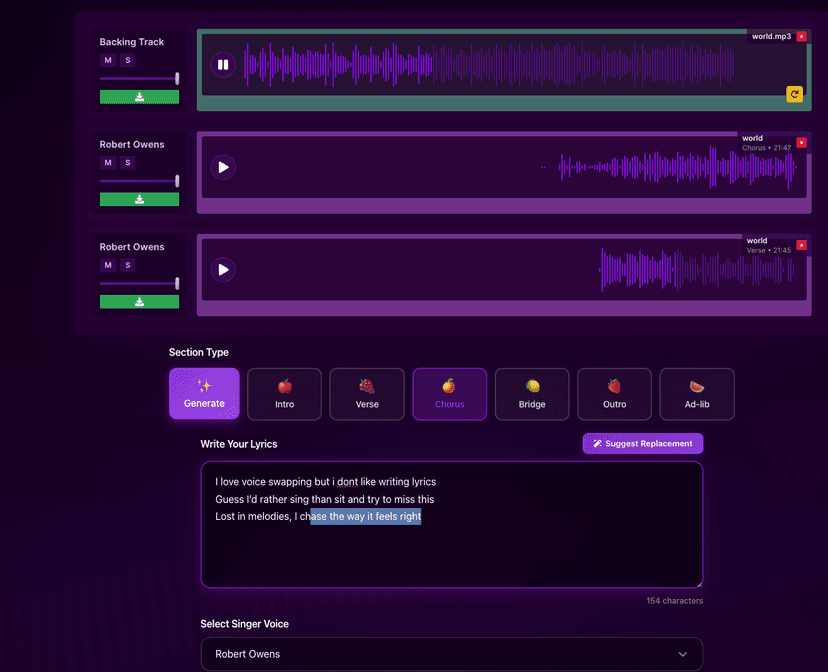Delete the world Chorus recording
Image resolution: width=828 pixels, height=672 pixels.
pyautogui.click(x=801, y=141)
